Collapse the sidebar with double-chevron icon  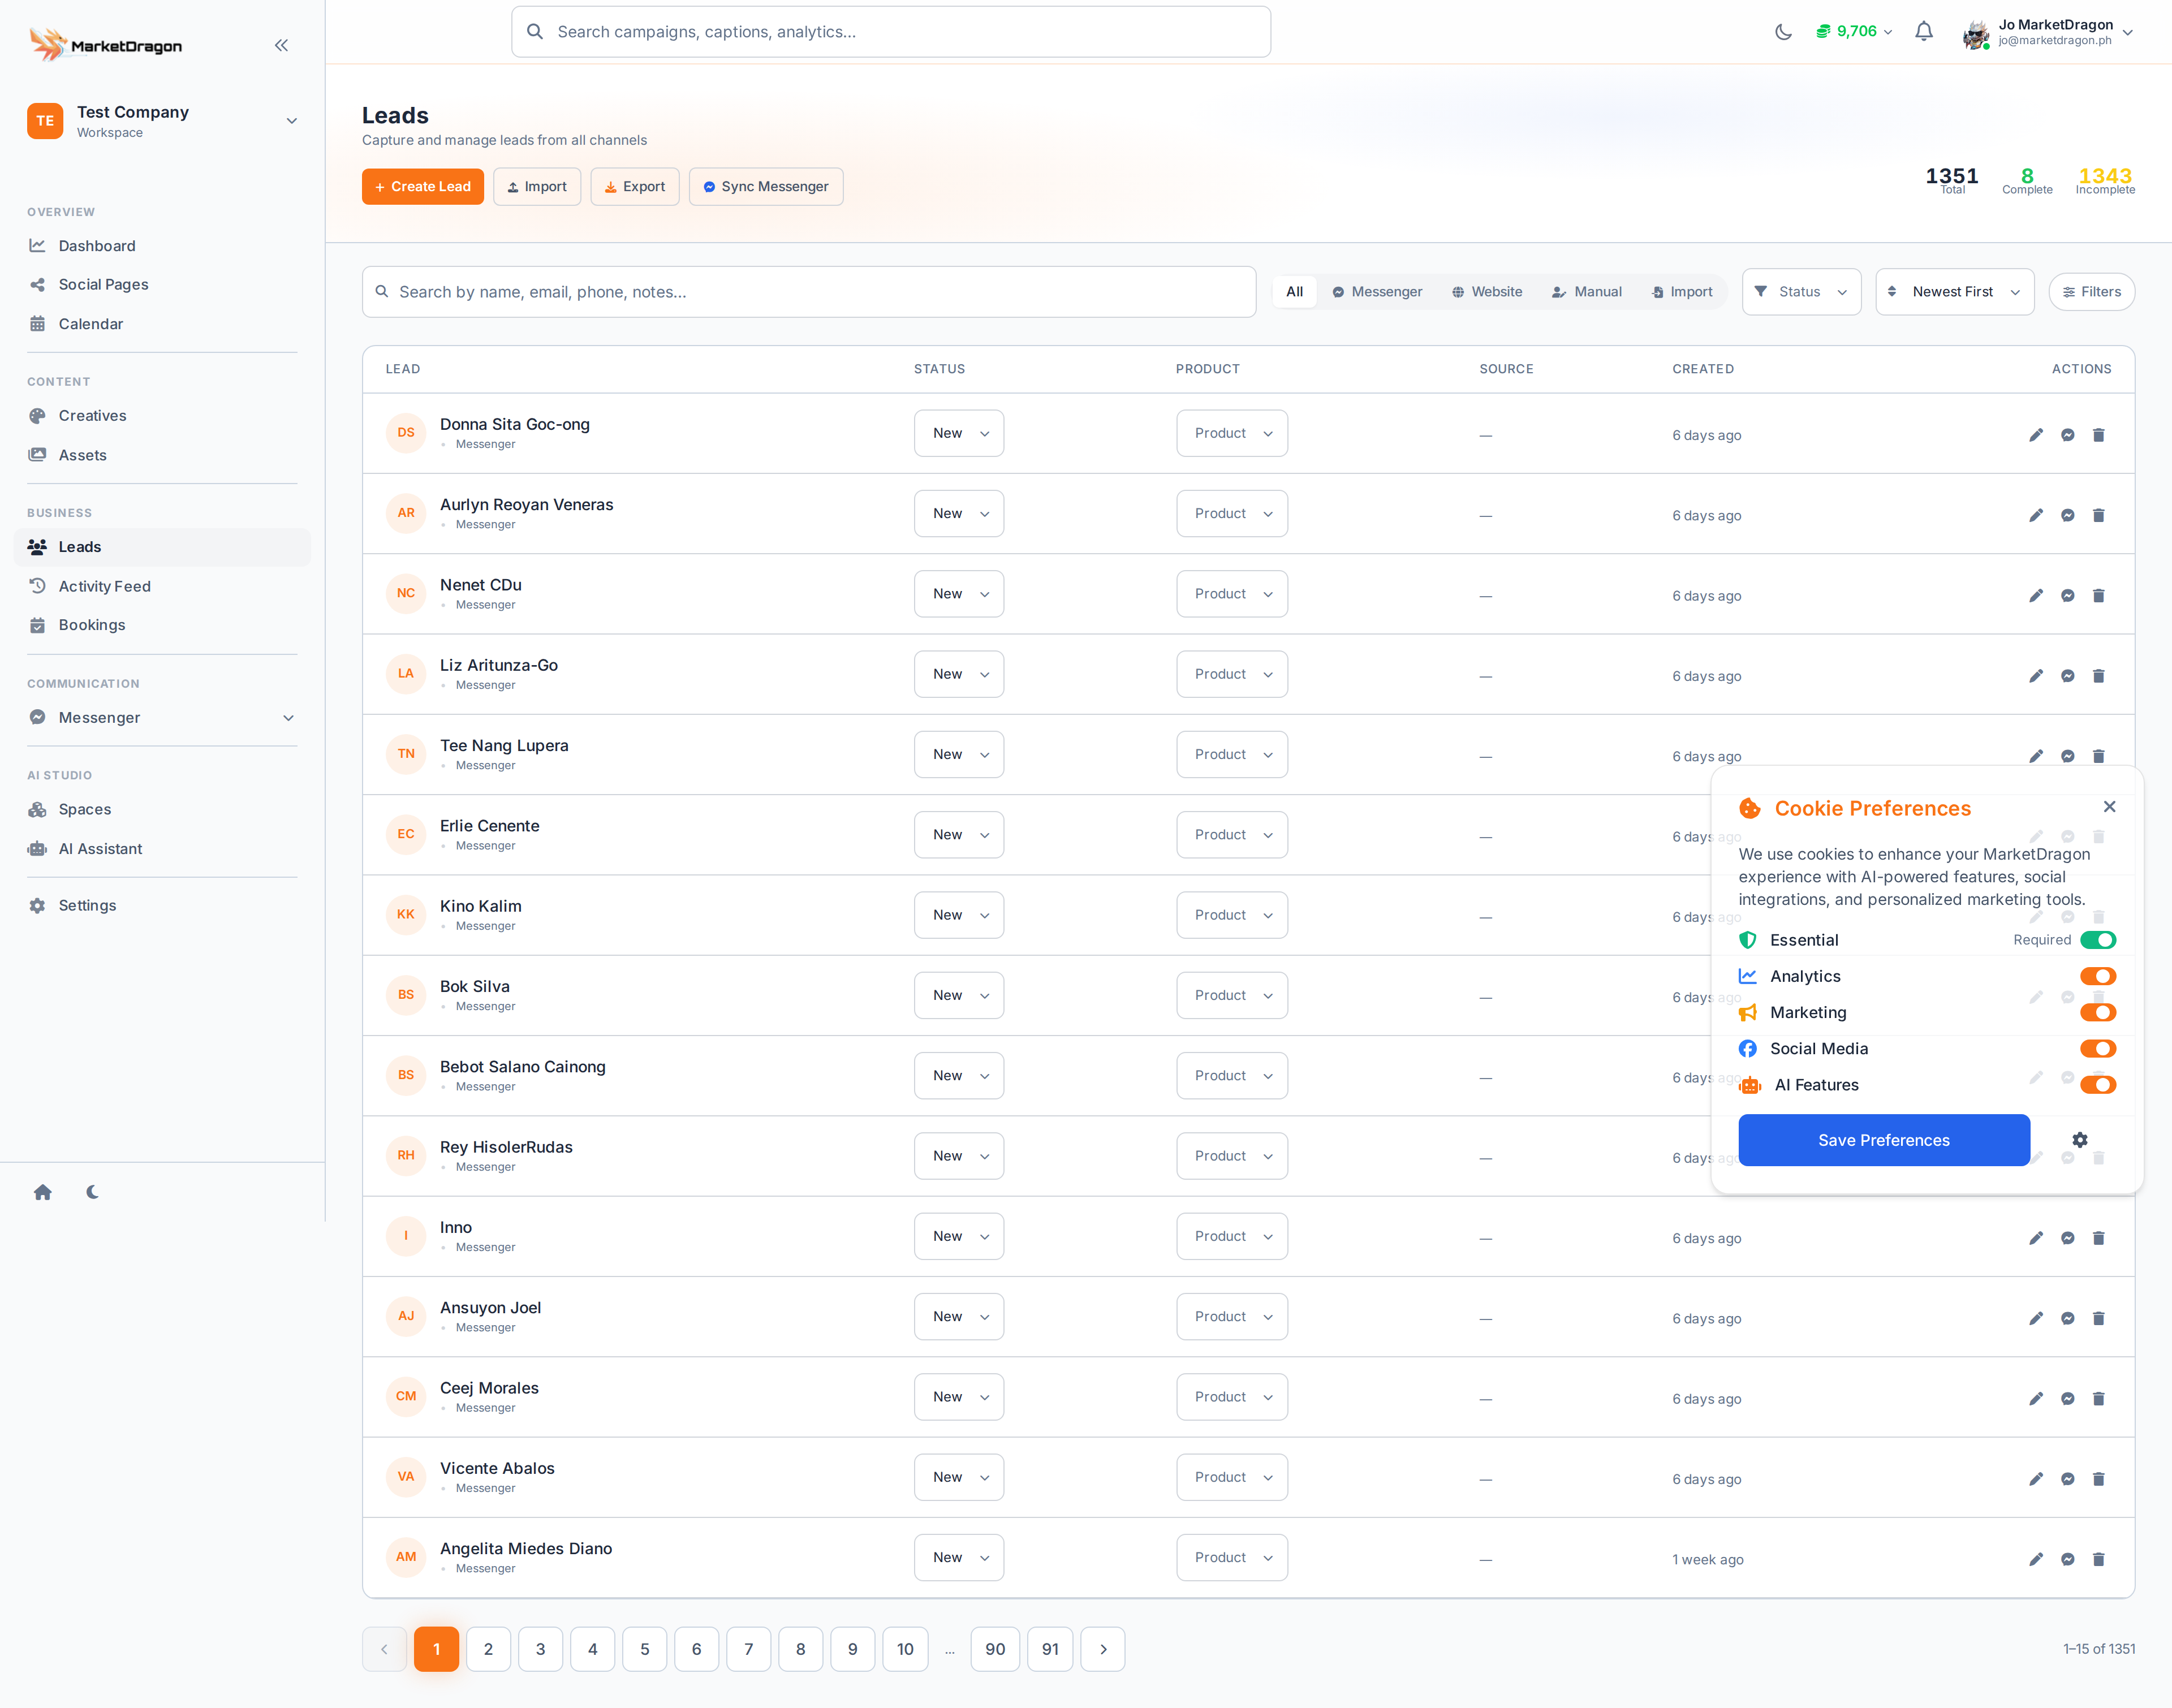[x=281, y=45]
